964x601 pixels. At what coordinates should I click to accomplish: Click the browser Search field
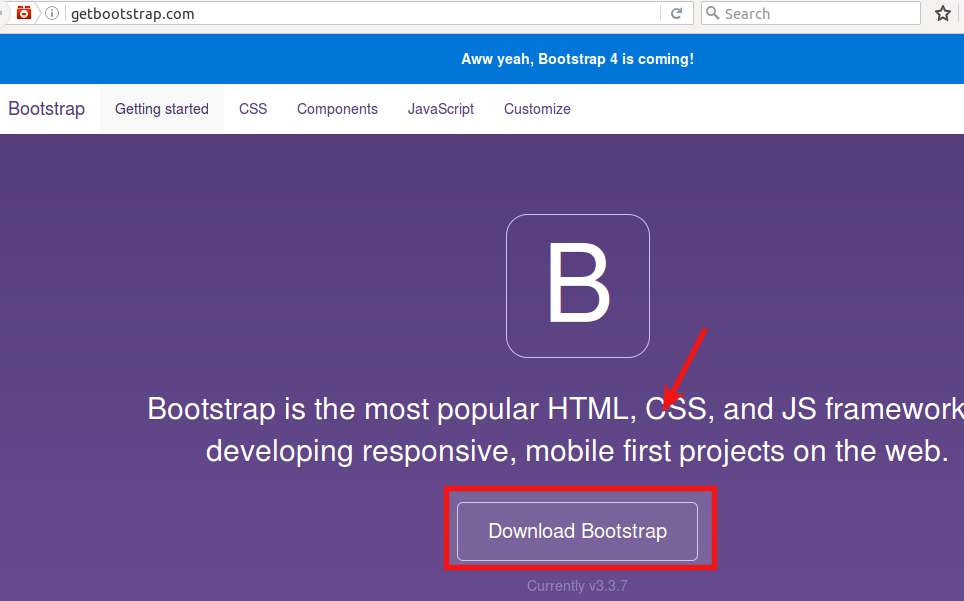click(800, 13)
